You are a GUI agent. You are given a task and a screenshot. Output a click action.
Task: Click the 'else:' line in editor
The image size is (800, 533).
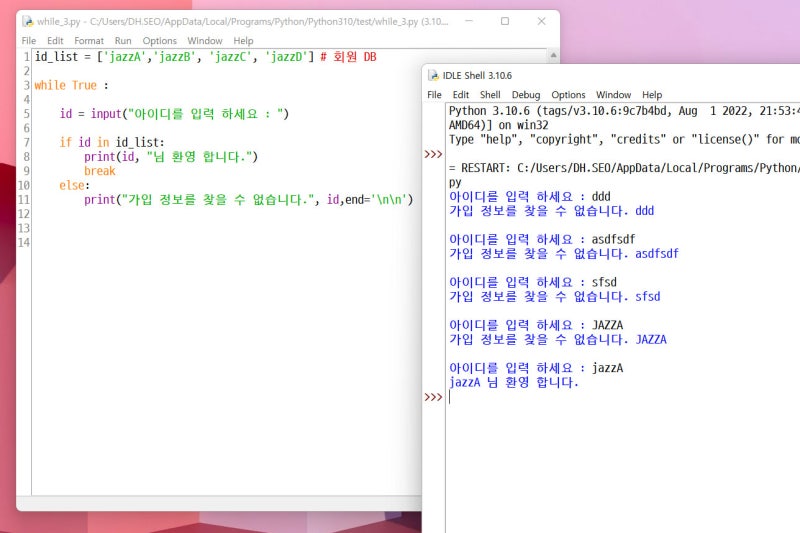point(74,185)
